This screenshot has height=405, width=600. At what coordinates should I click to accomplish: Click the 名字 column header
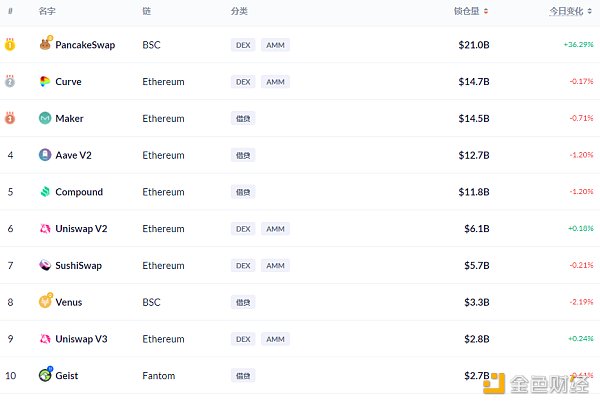pyautogui.click(x=47, y=11)
